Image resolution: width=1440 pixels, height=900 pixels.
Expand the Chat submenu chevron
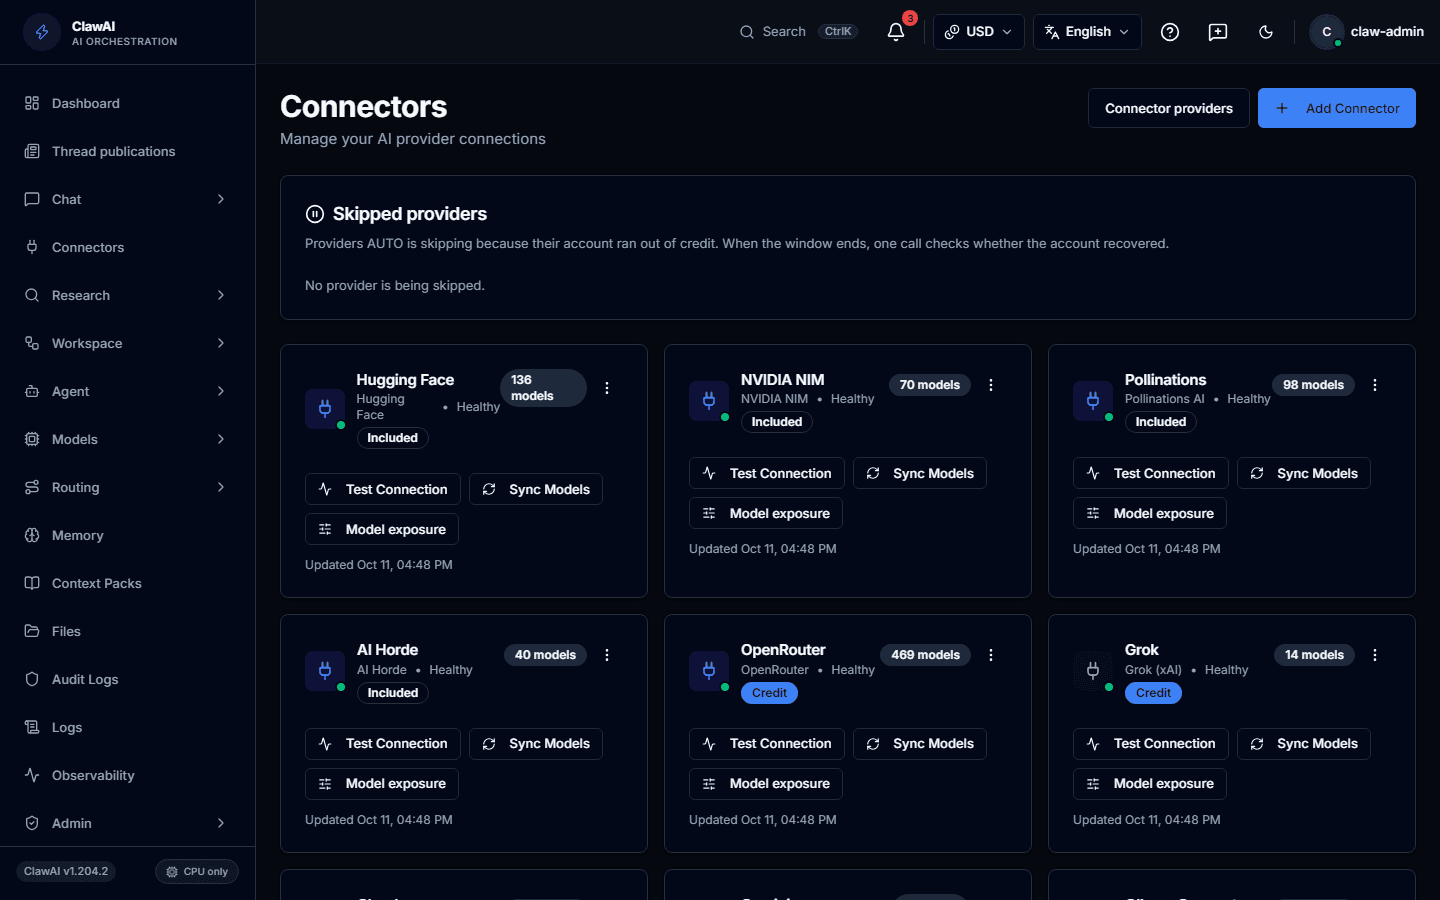221,199
